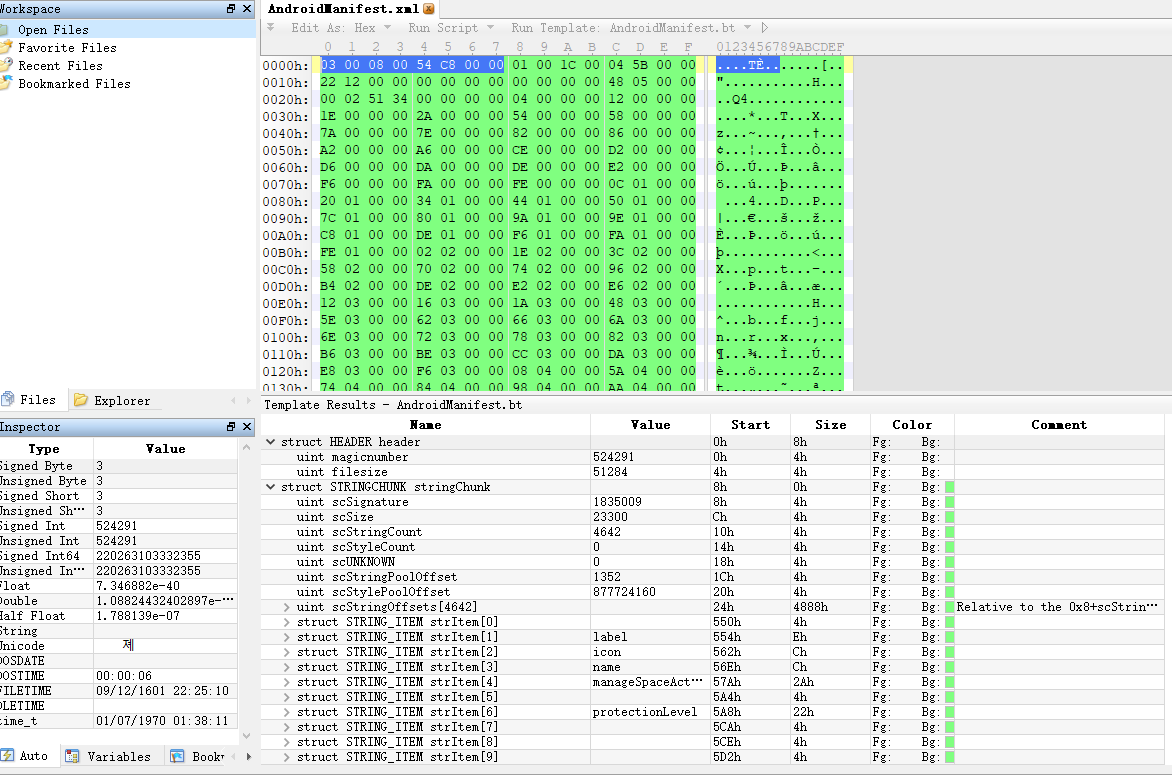1172x775 pixels.
Task: Click the Size column header
Action: coord(830,424)
